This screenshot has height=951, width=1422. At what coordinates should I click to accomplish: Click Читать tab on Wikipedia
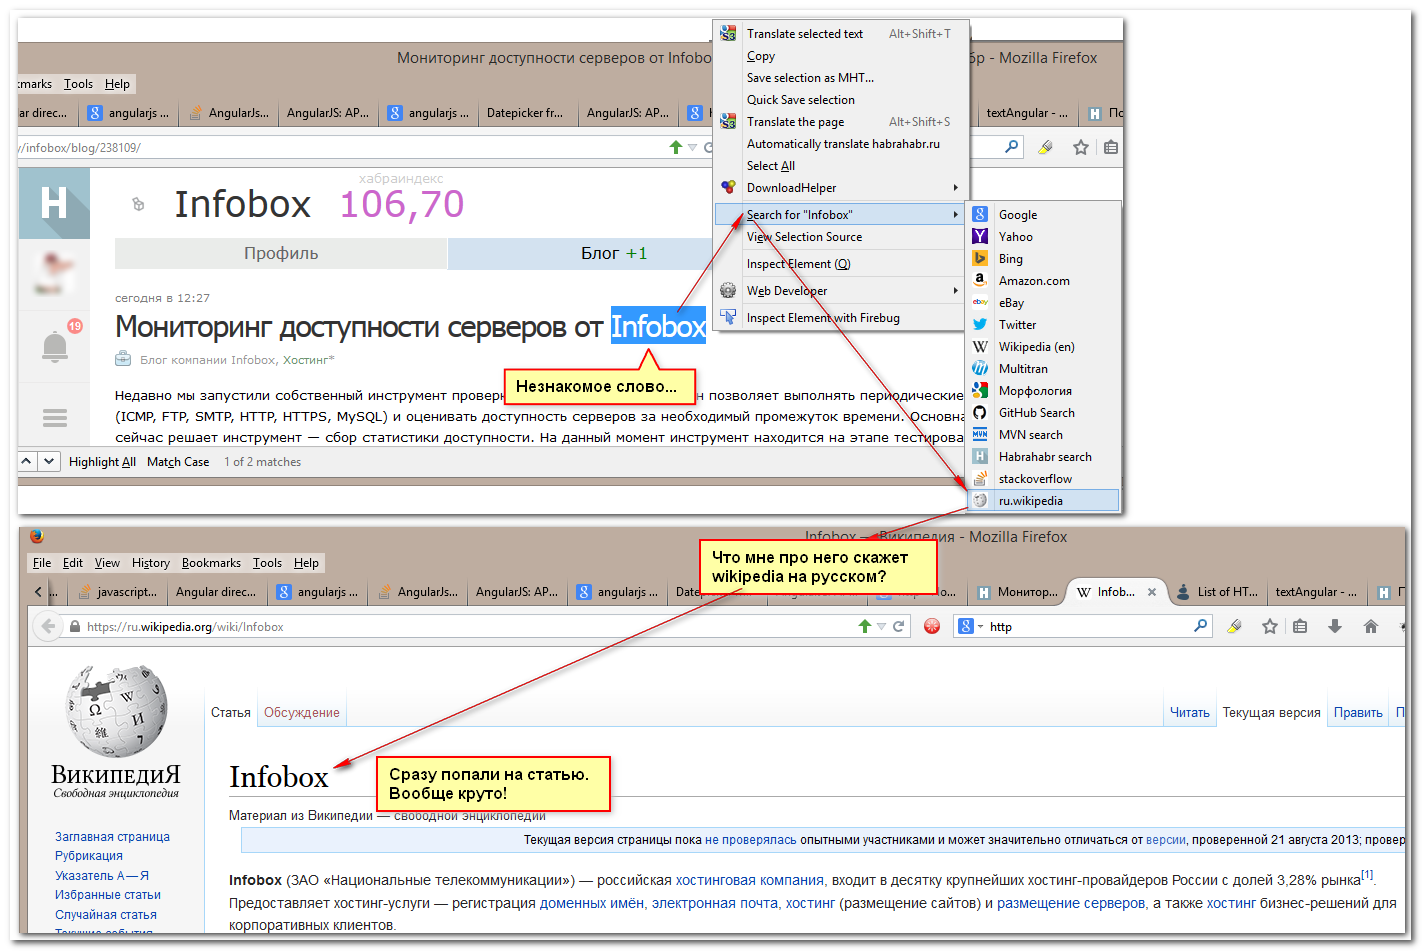(x=1190, y=713)
